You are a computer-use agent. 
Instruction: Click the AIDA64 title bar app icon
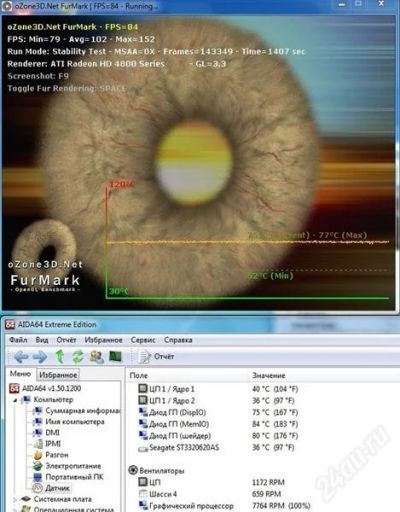(10, 325)
